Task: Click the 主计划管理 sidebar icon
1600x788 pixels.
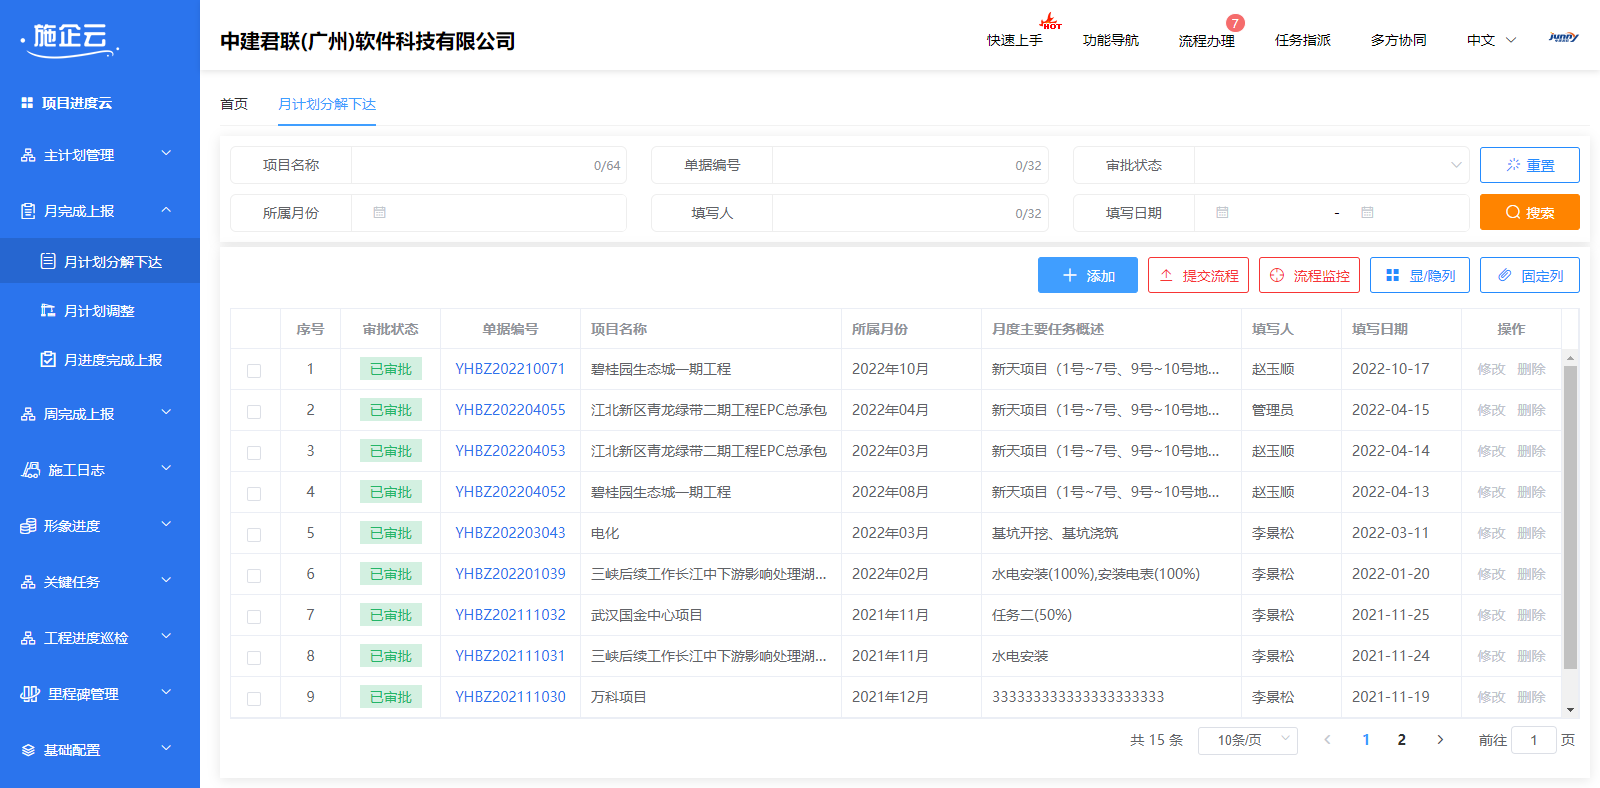Action: point(28,155)
